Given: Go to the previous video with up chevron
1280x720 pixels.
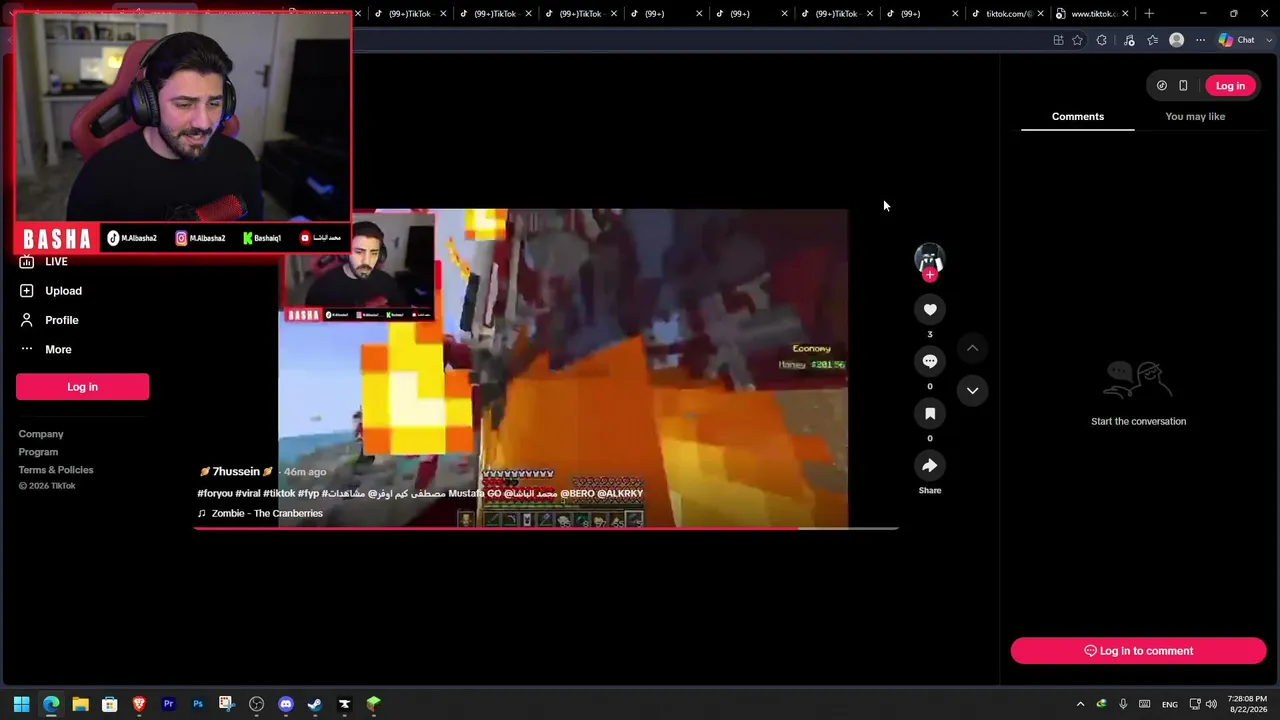Looking at the screenshot, I should 972,348.
